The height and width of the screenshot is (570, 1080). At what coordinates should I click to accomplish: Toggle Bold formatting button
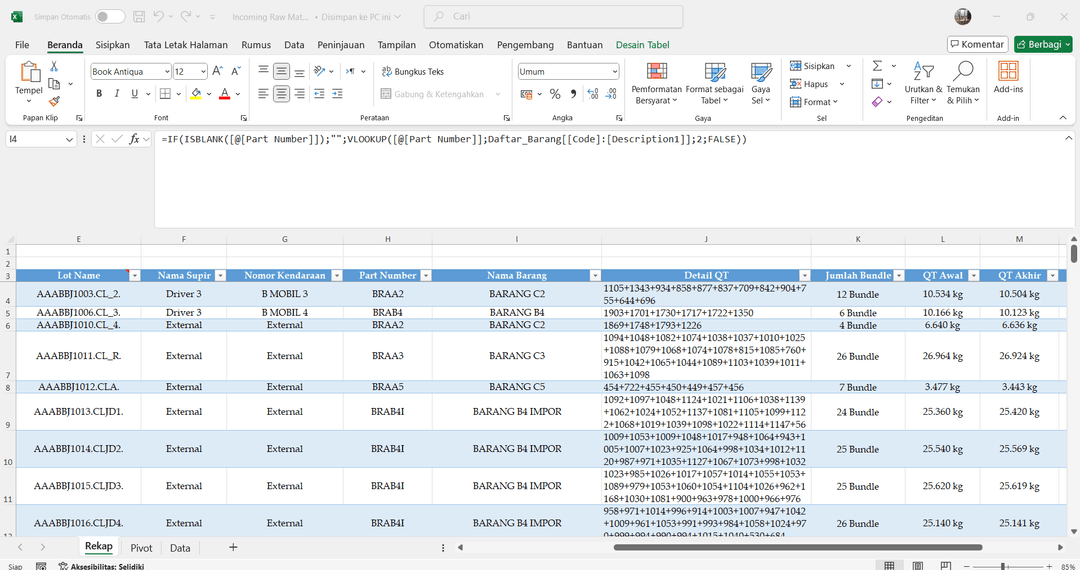tap(99, 94)
